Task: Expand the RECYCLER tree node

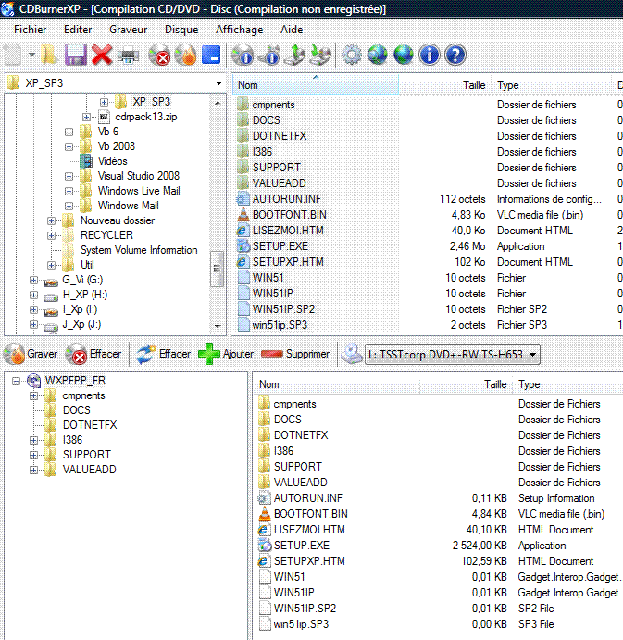Action: (x=51, y=236)
